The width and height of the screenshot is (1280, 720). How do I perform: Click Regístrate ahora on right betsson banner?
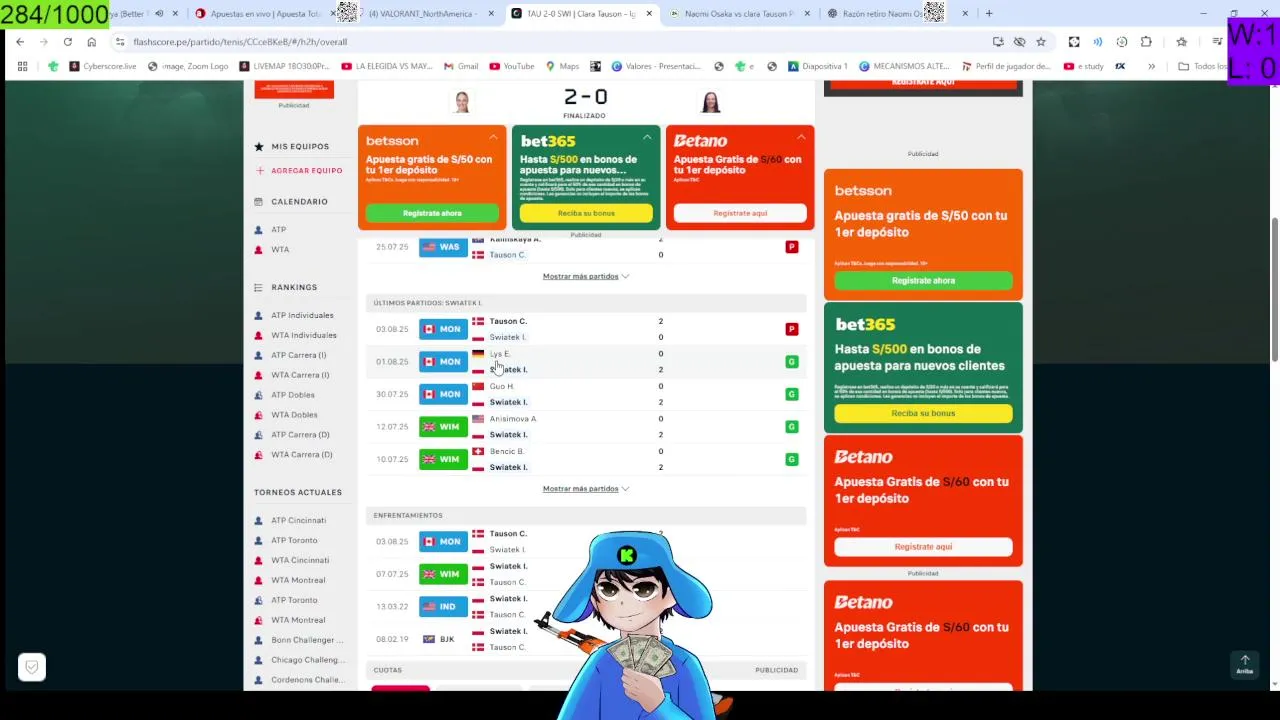click(x=923, y=280)
